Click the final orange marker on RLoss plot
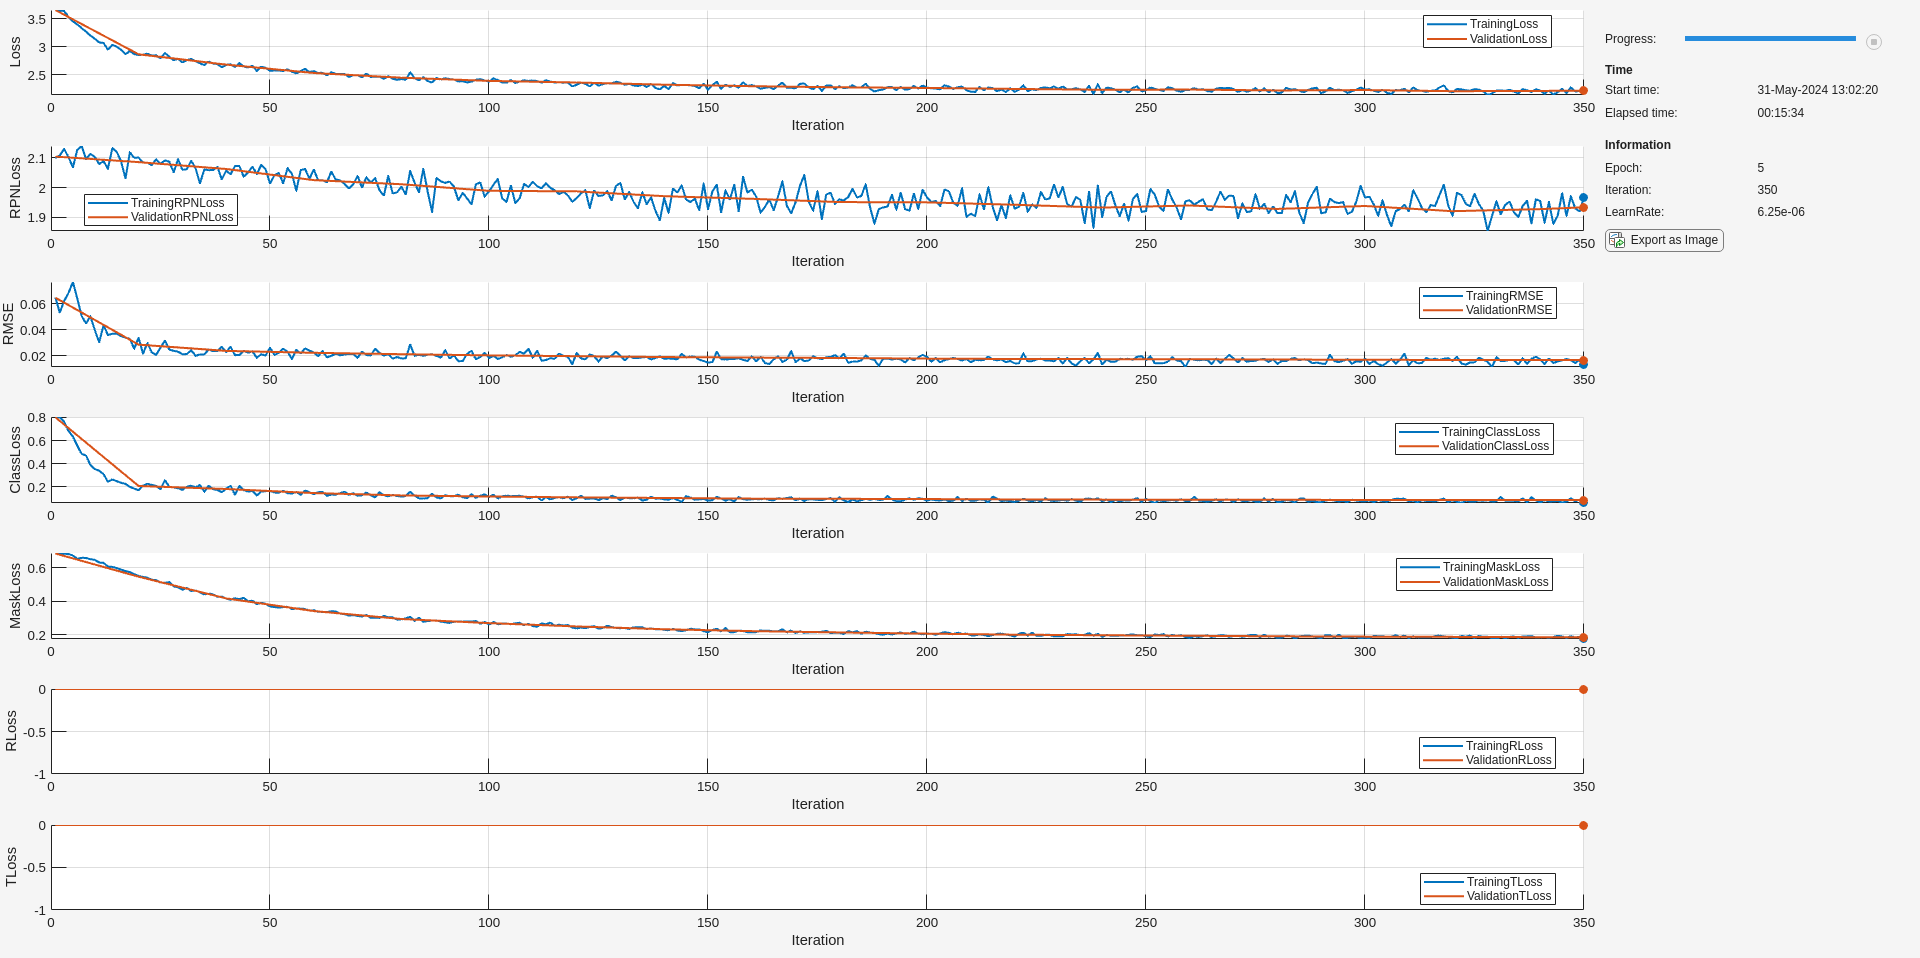 (x=1583, y=690)
